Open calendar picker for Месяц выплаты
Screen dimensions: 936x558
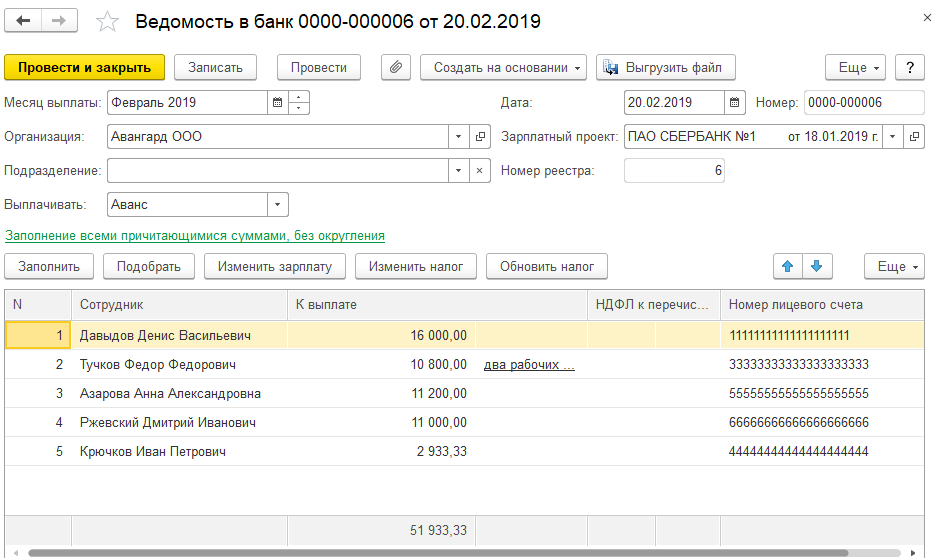pyautogui.click(x=276, y=102)
